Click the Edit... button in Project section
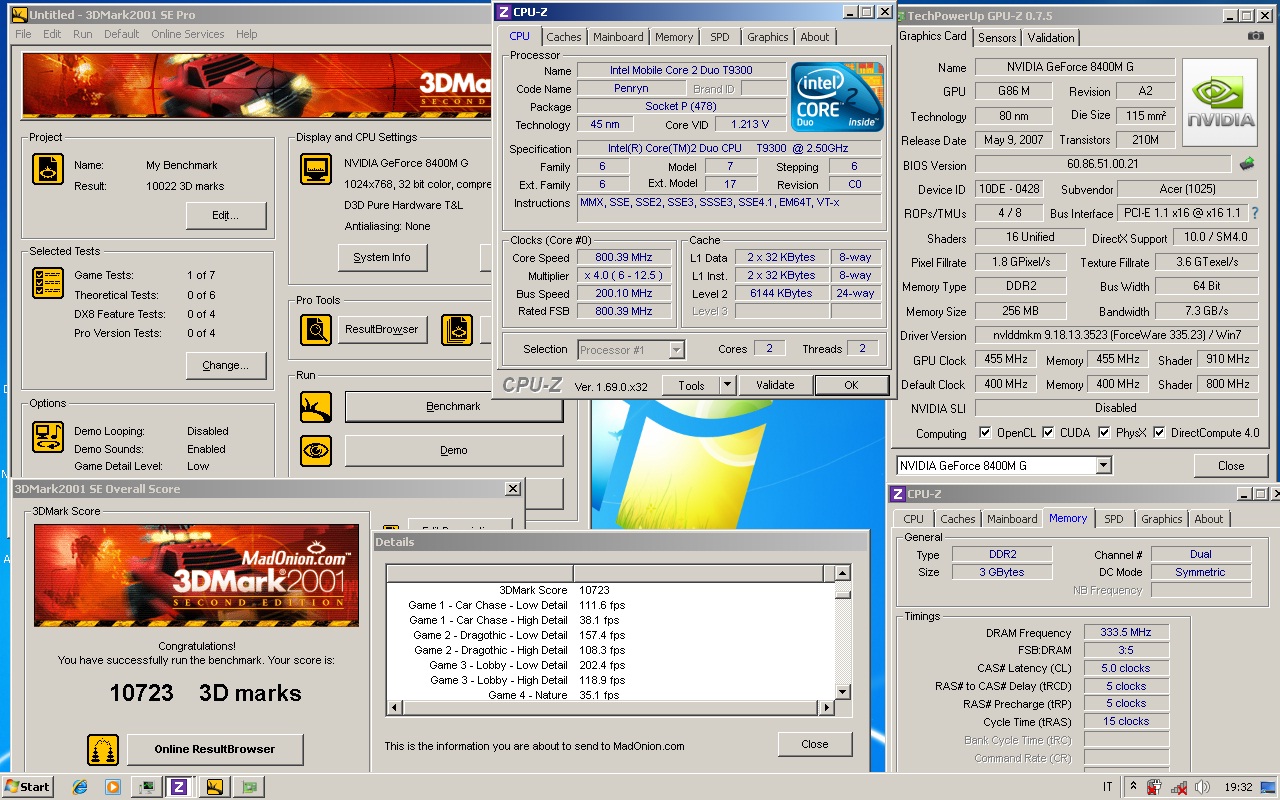The image size is (1280, 800). 226,215
